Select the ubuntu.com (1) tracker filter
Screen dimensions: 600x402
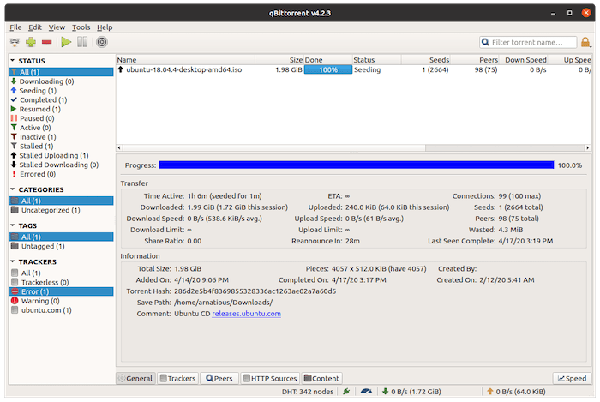61,310
